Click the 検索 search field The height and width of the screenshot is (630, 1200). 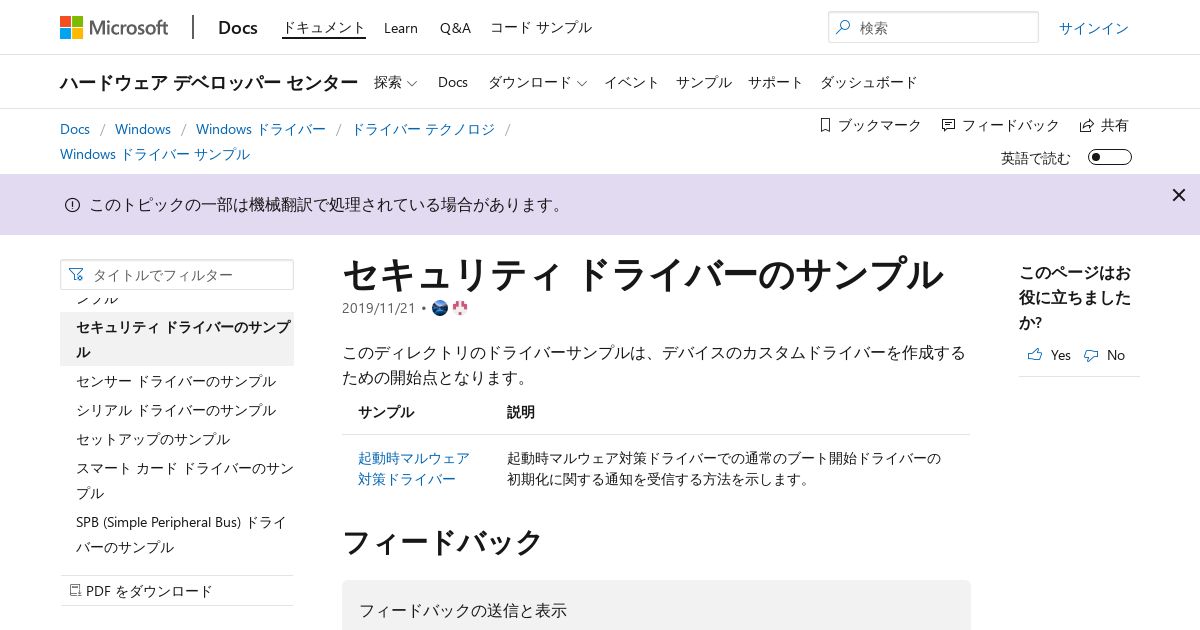(x=933, y=28)
